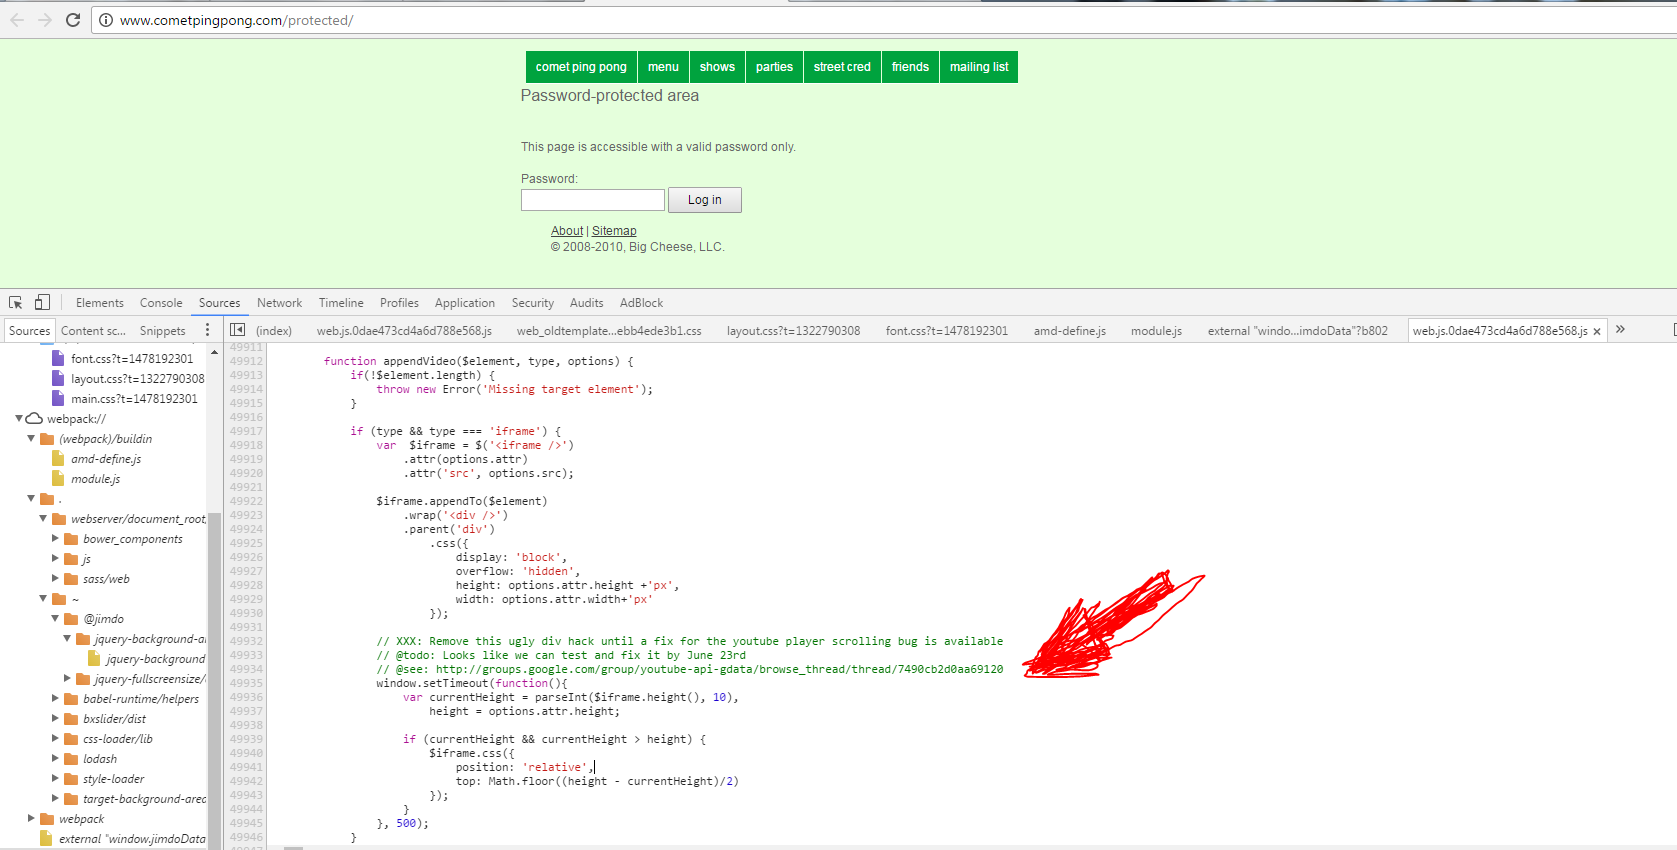The height and width of the screenshot is (850, 1677).
Task: Click the module.js file icon in tree
Action: 58,478
